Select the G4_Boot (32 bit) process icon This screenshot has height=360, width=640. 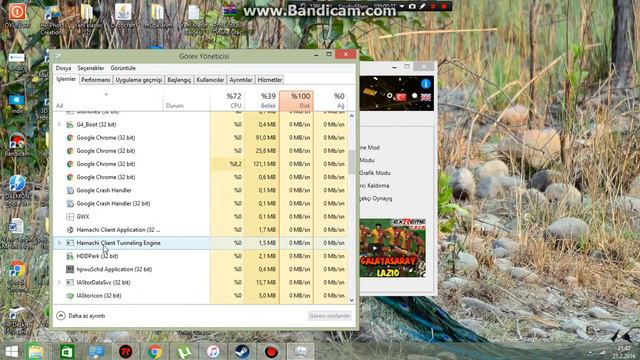[x=70, y=124]
